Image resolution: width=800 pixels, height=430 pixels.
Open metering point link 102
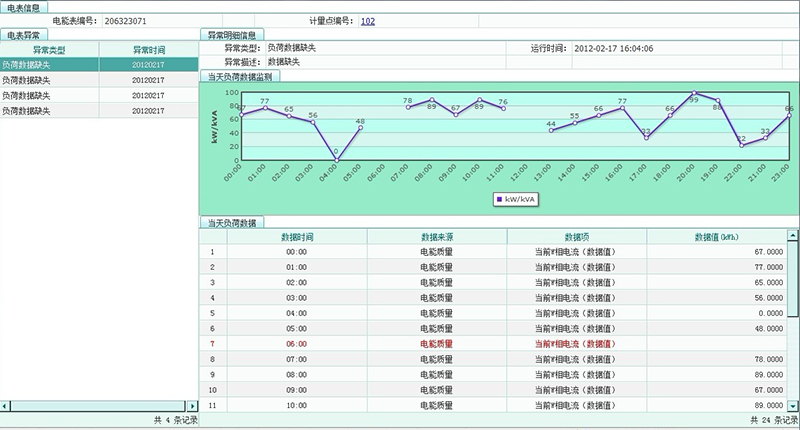(368, 21)
